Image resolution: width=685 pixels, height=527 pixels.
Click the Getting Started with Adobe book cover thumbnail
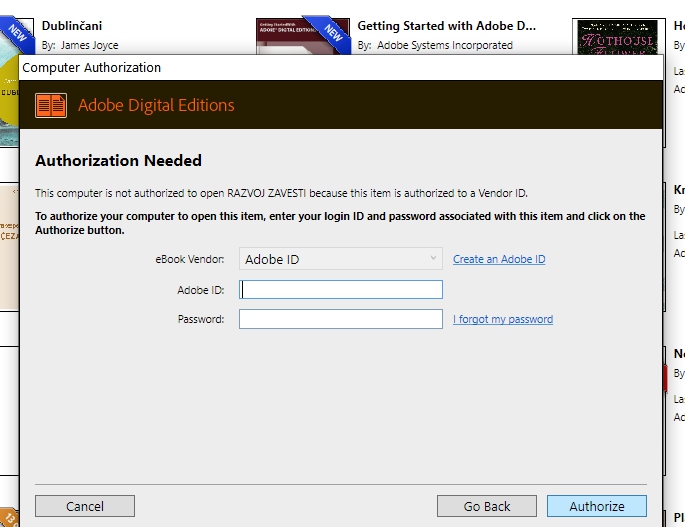(303, 36)
